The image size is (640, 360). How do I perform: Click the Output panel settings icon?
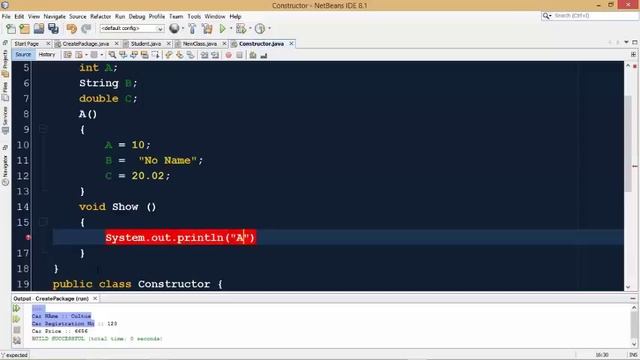click(x=17, y=340)
